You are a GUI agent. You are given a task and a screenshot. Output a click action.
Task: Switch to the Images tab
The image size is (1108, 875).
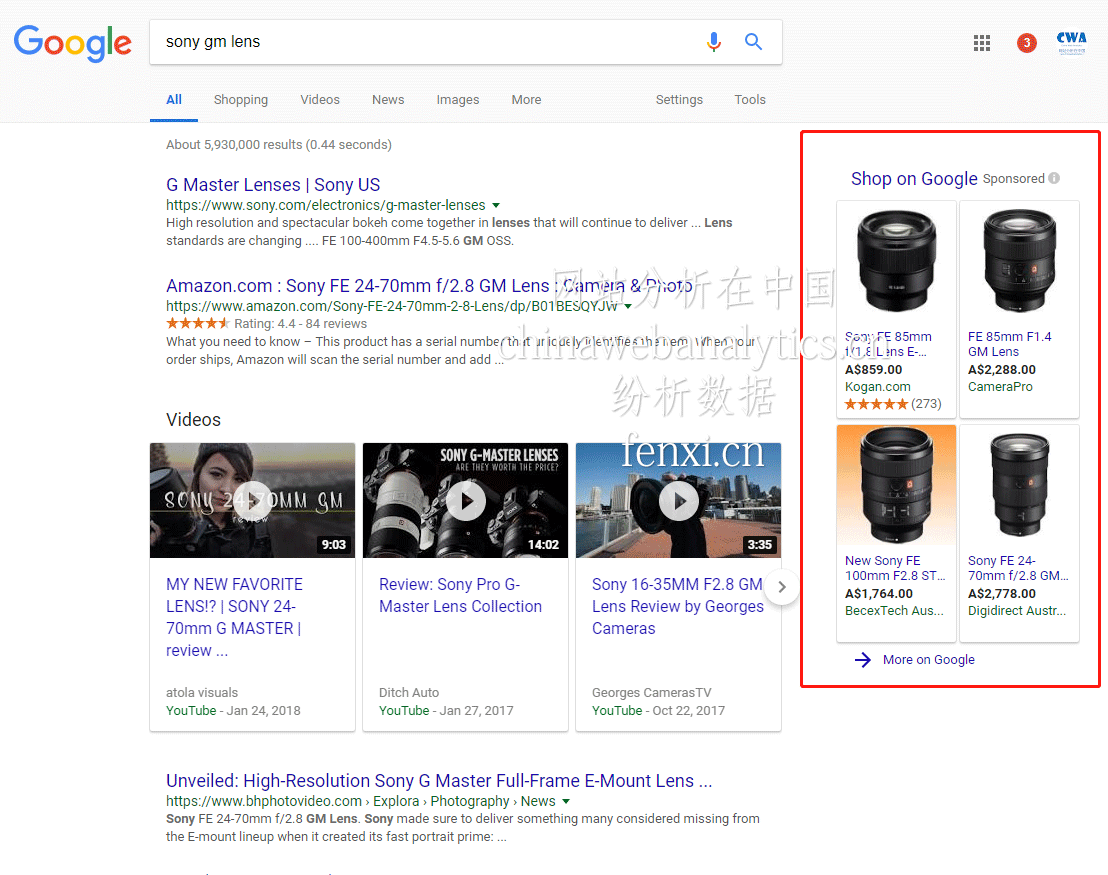pos(457,100)
